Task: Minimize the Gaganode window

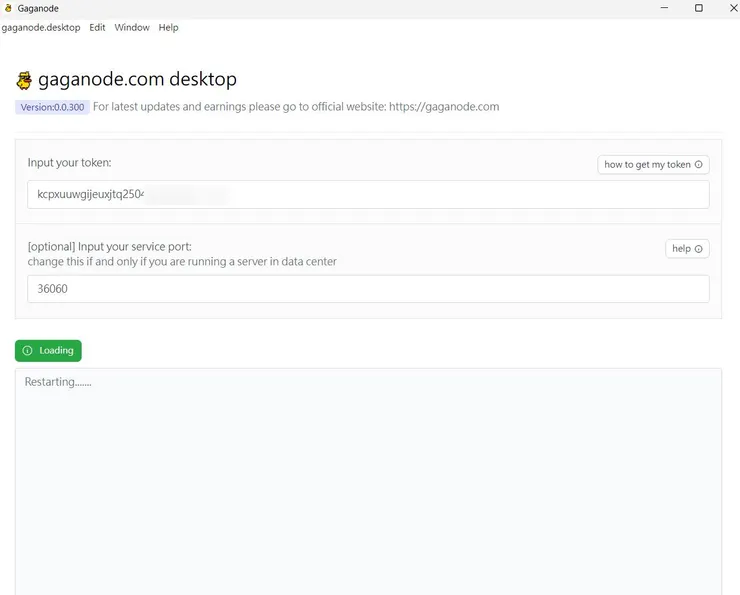Action: pos(664,8)
